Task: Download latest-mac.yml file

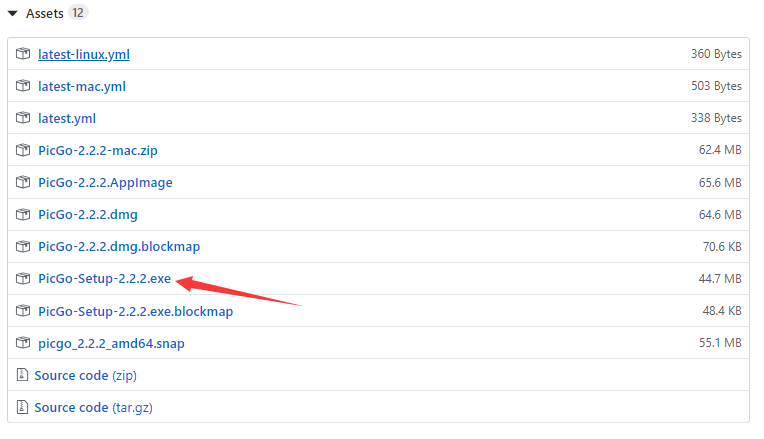Action: point(82,86)
